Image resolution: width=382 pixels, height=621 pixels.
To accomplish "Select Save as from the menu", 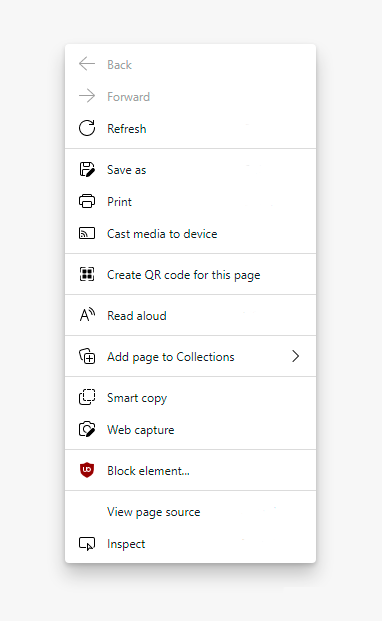I will pyautogui.click(x=190, y=170).
